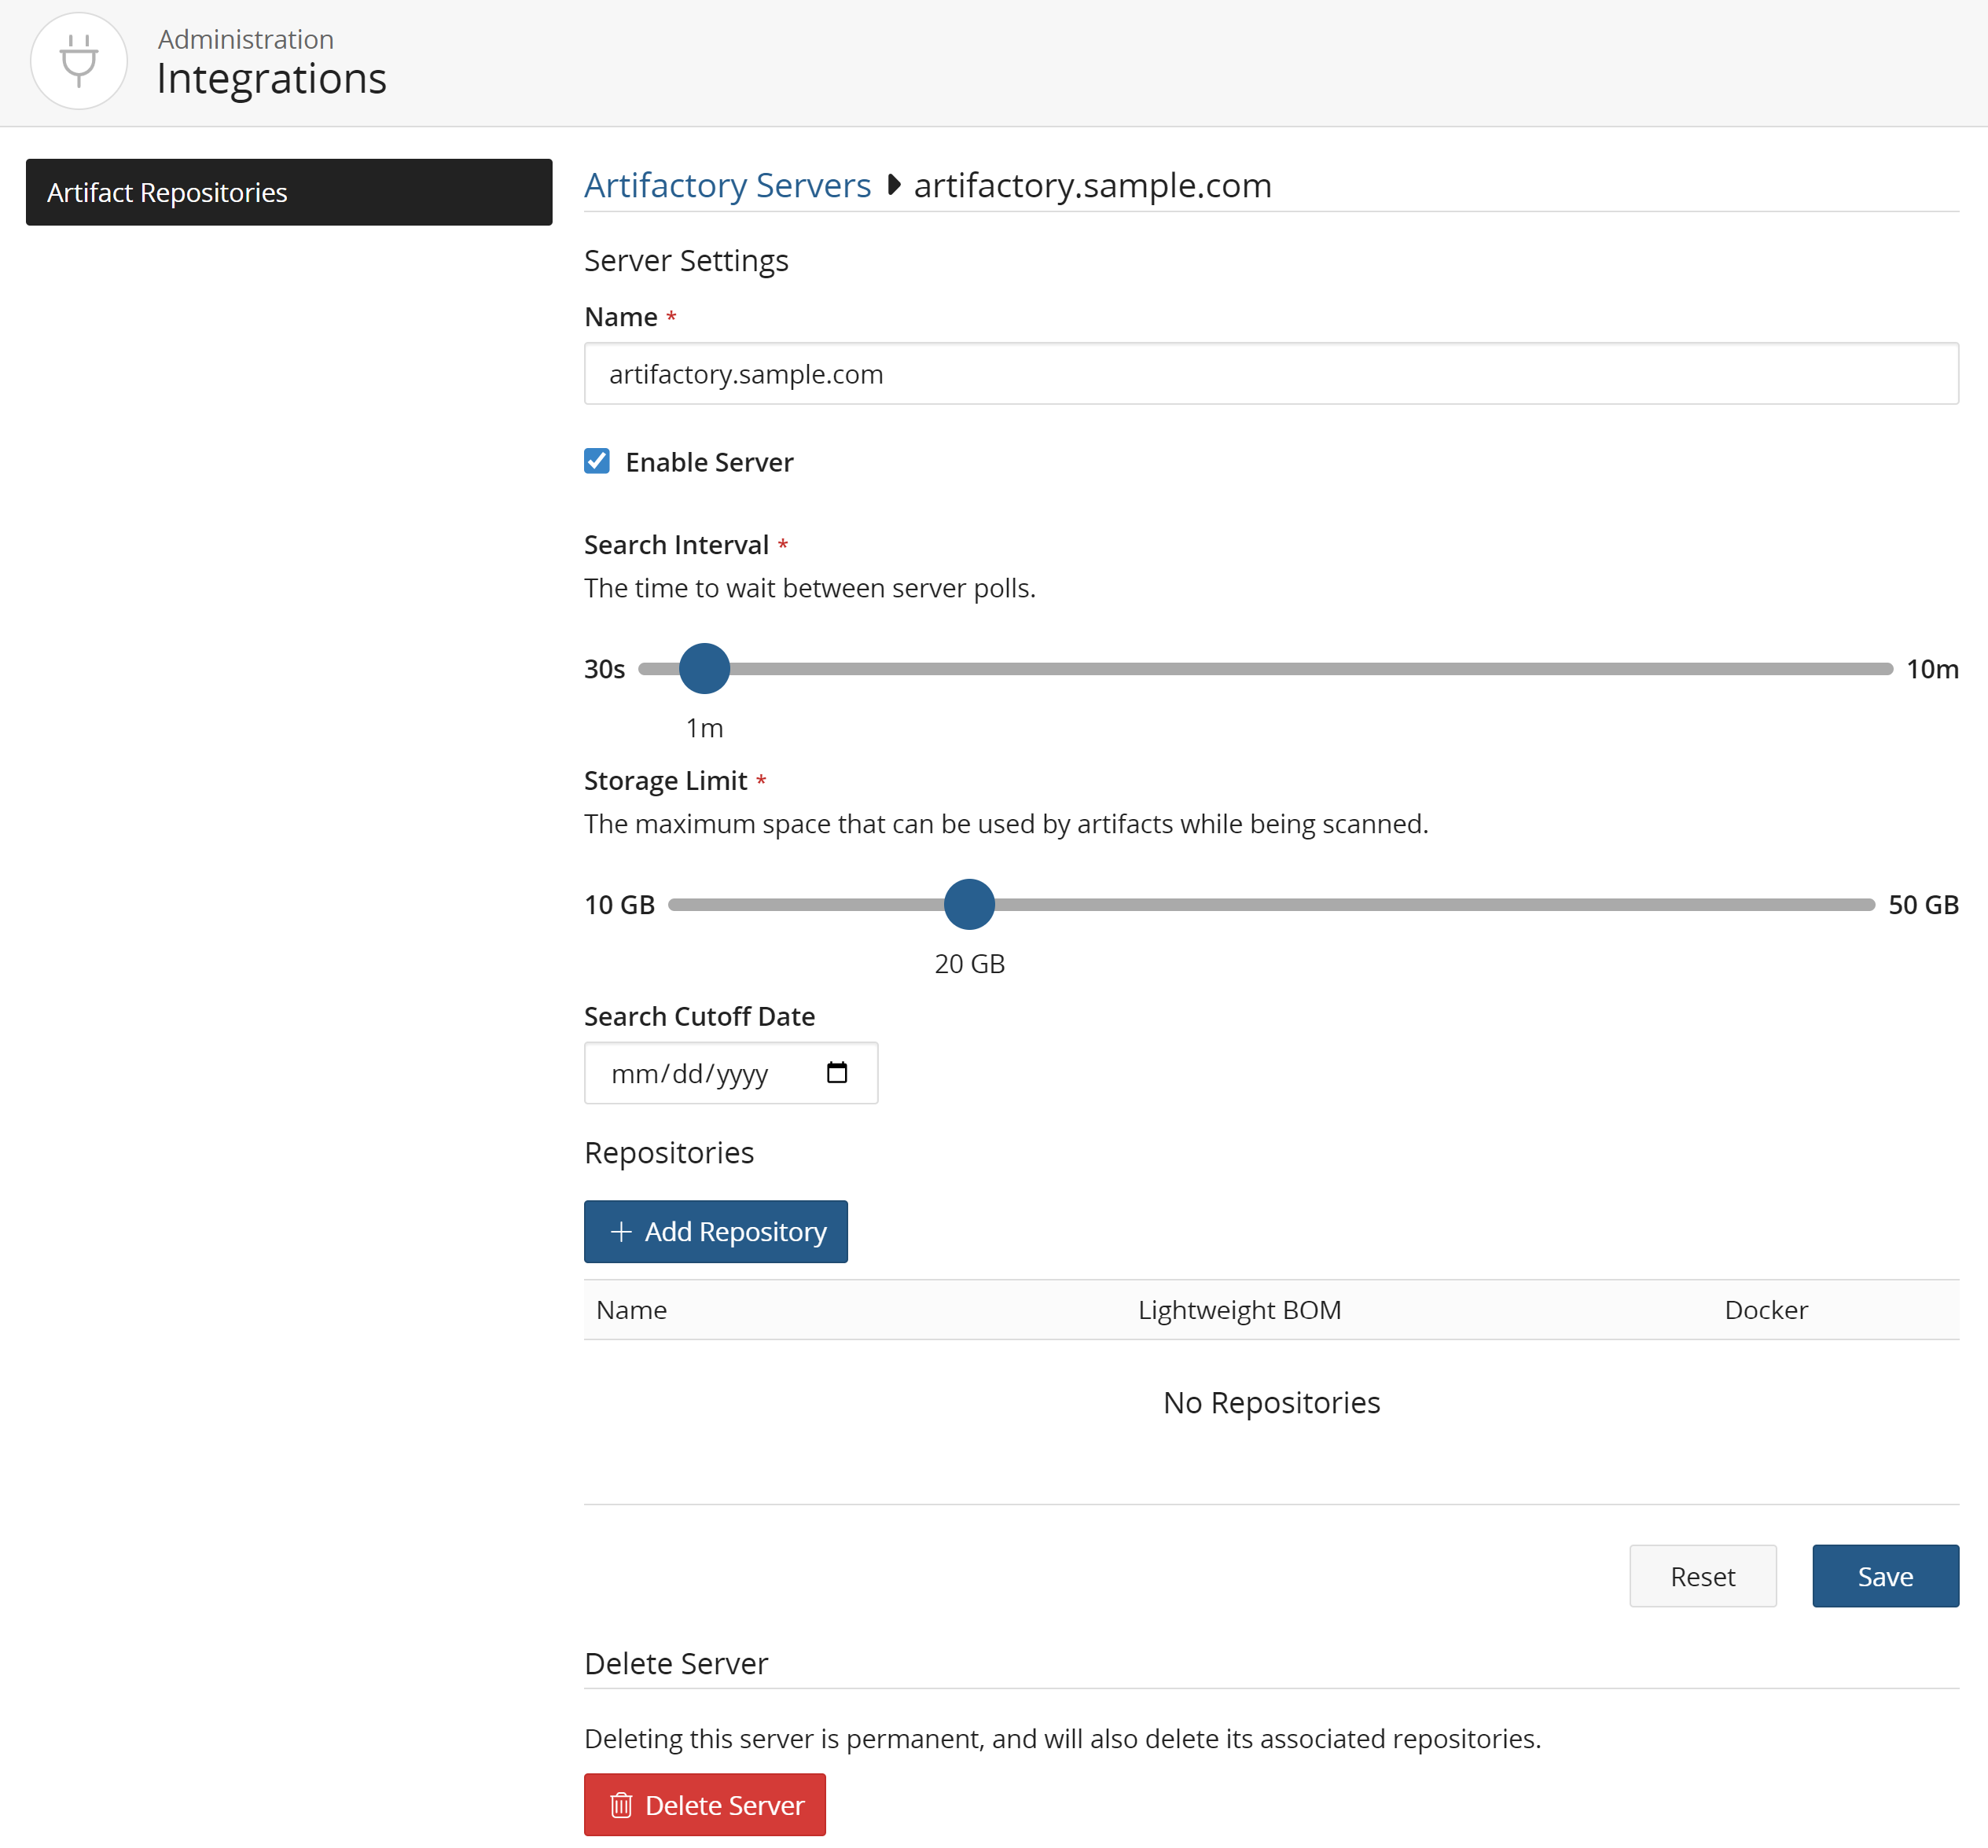
Task: Save the server settings
Action: point(1884,1576)
